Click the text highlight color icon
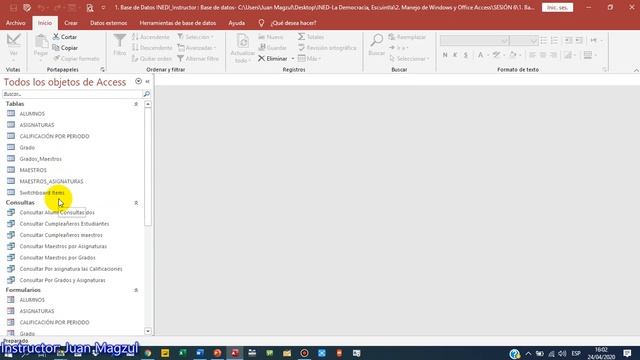This screenshot has height=360, width=640. [x=496, y=55]
